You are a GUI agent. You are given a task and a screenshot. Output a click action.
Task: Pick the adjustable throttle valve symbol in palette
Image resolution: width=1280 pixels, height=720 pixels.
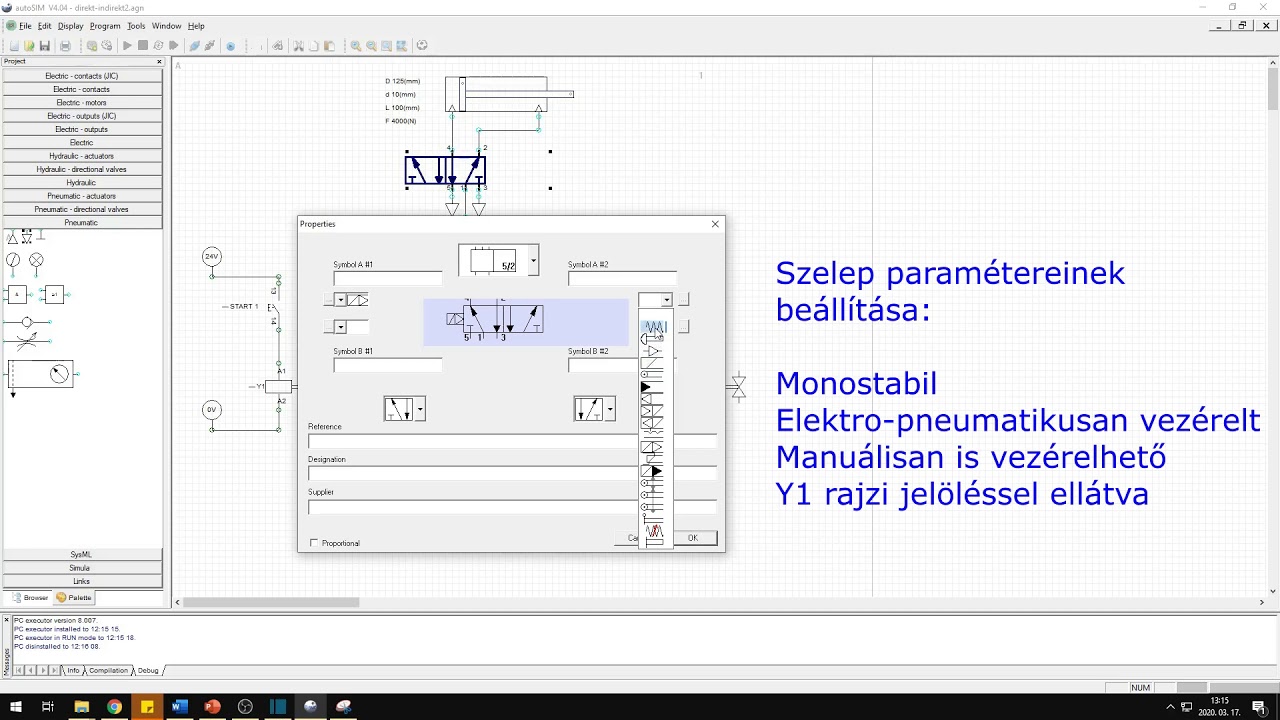(27, 341)
